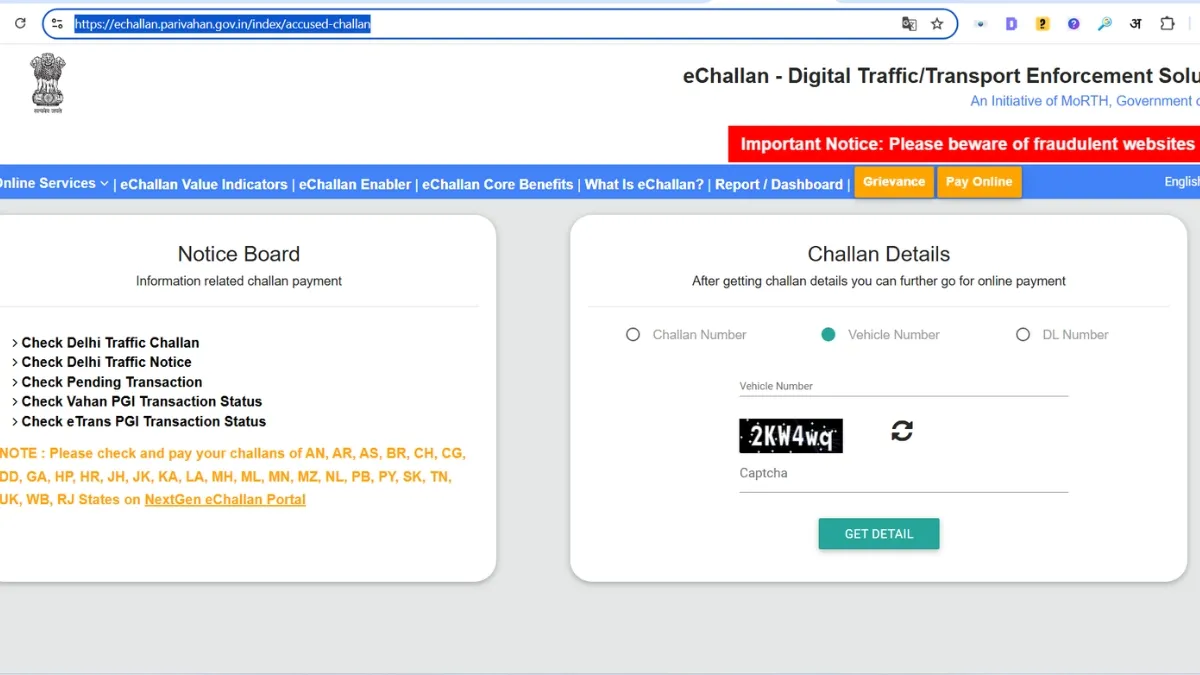The image size is (1200, 675).
Task: Select the Vehicle Number radio option
Action: pyautogui.click(x=828, y=335)
